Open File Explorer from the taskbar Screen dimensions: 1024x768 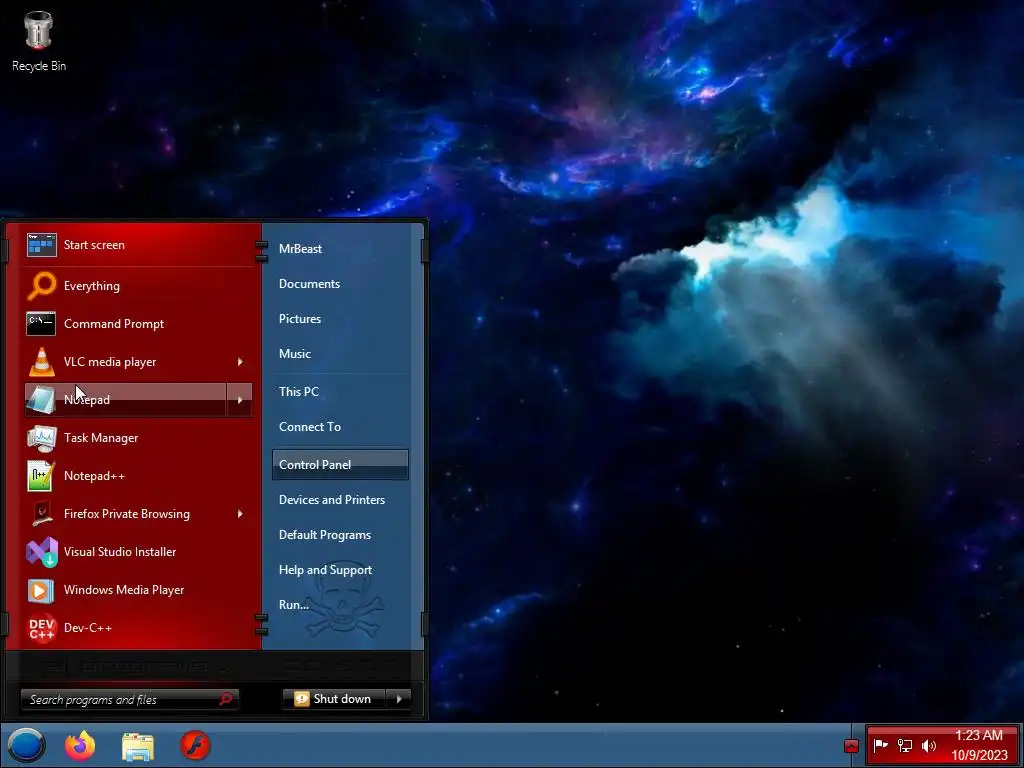[138, 746]
